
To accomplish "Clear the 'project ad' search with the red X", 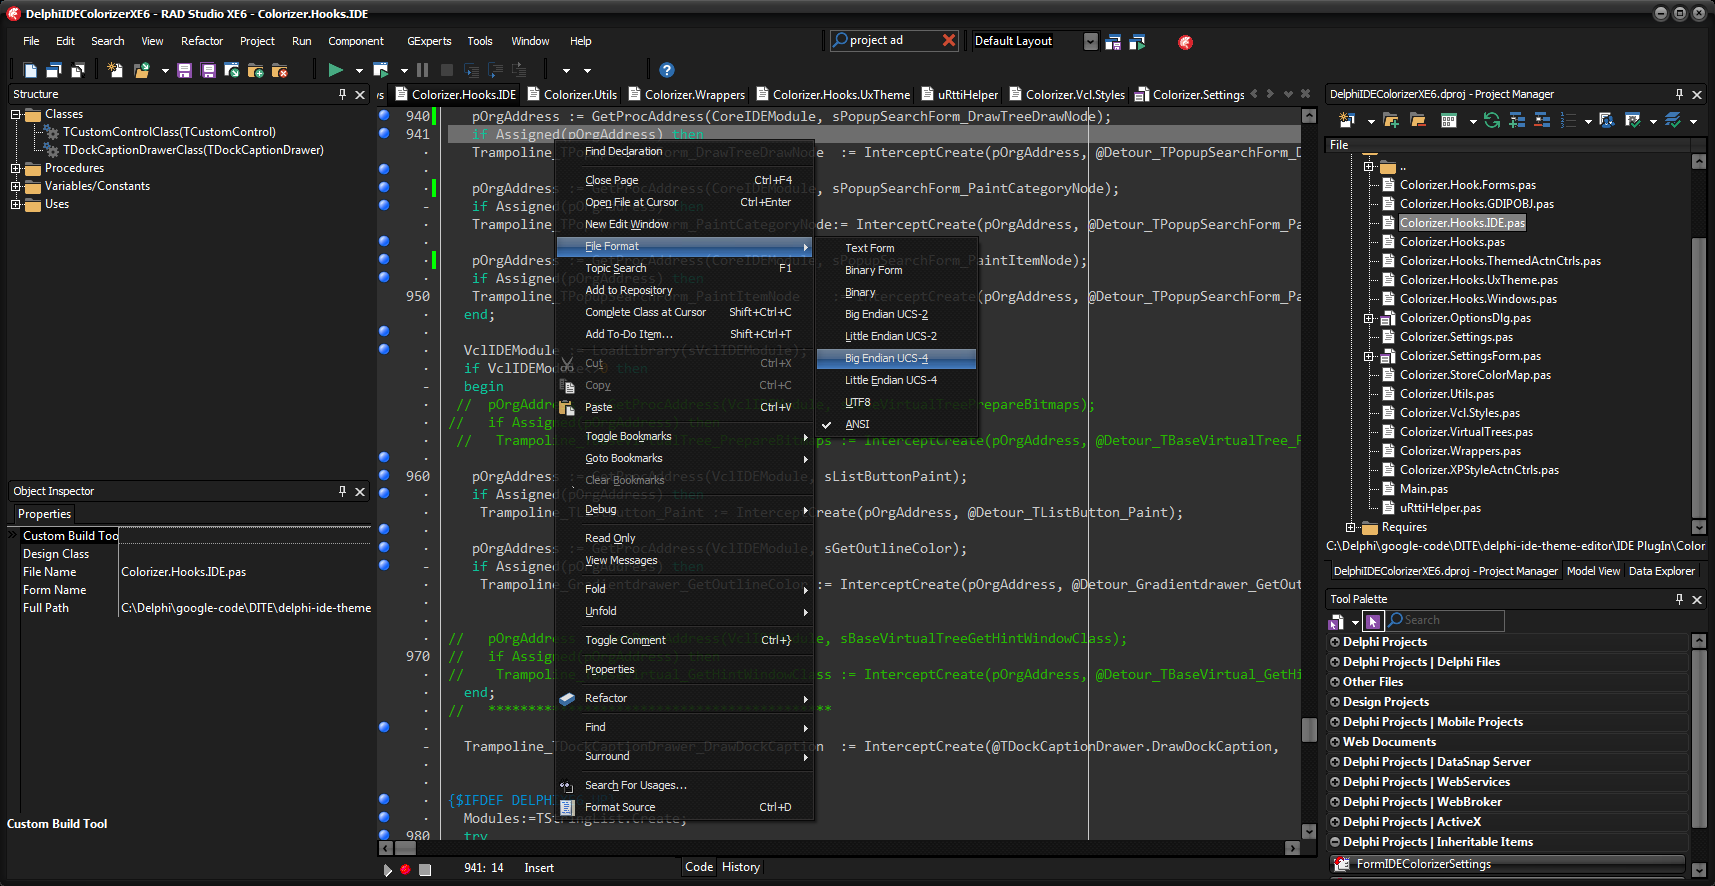I will [949, 40].
